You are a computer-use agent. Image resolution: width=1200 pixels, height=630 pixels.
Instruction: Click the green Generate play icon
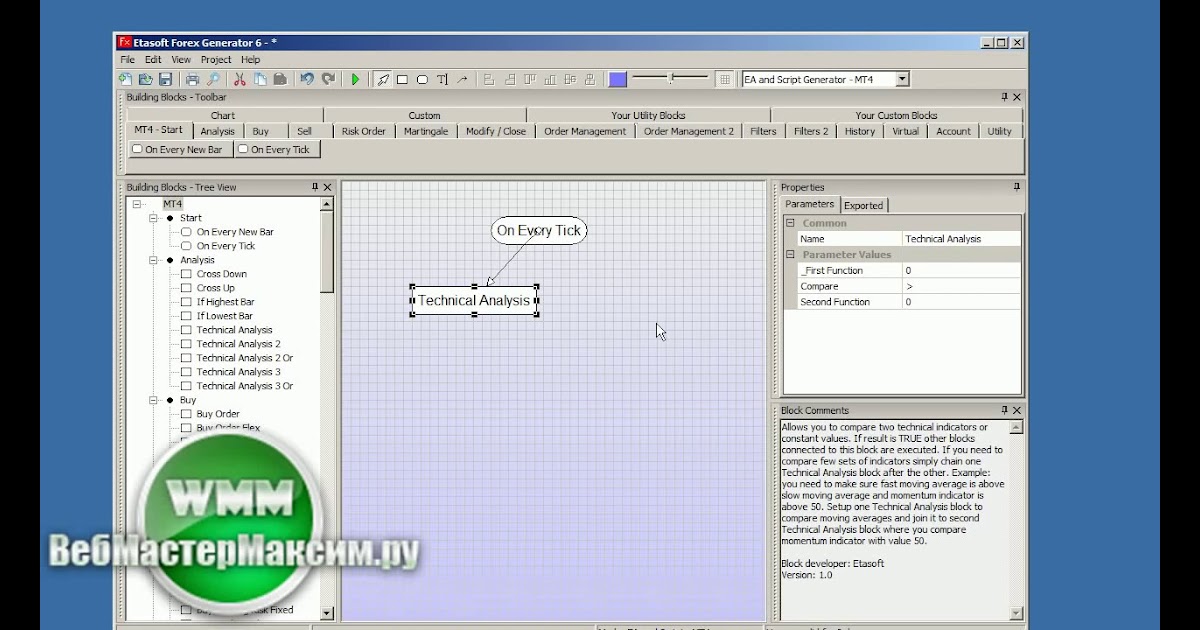point(355,79)
